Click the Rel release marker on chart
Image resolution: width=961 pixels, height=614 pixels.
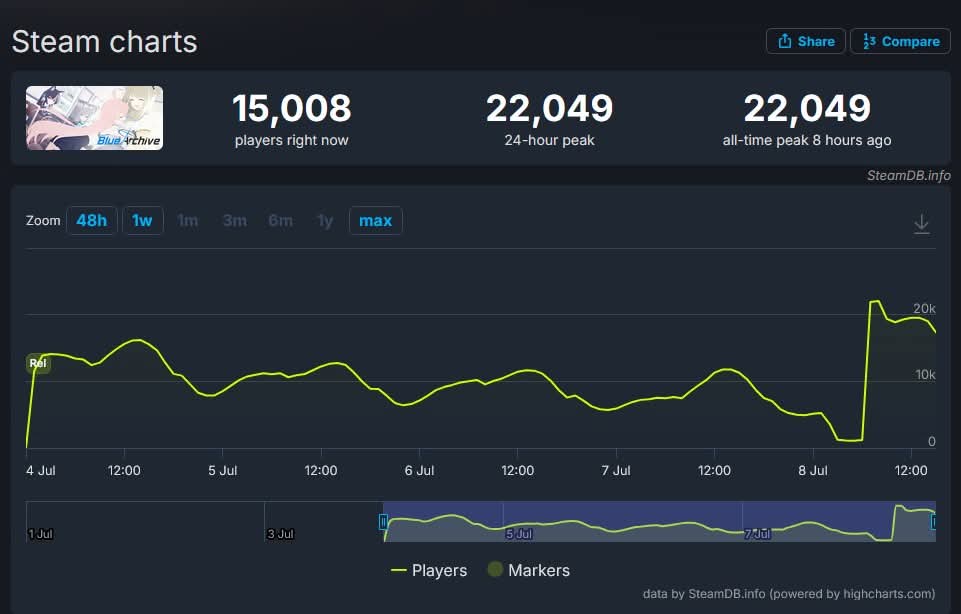coord(38,363)
